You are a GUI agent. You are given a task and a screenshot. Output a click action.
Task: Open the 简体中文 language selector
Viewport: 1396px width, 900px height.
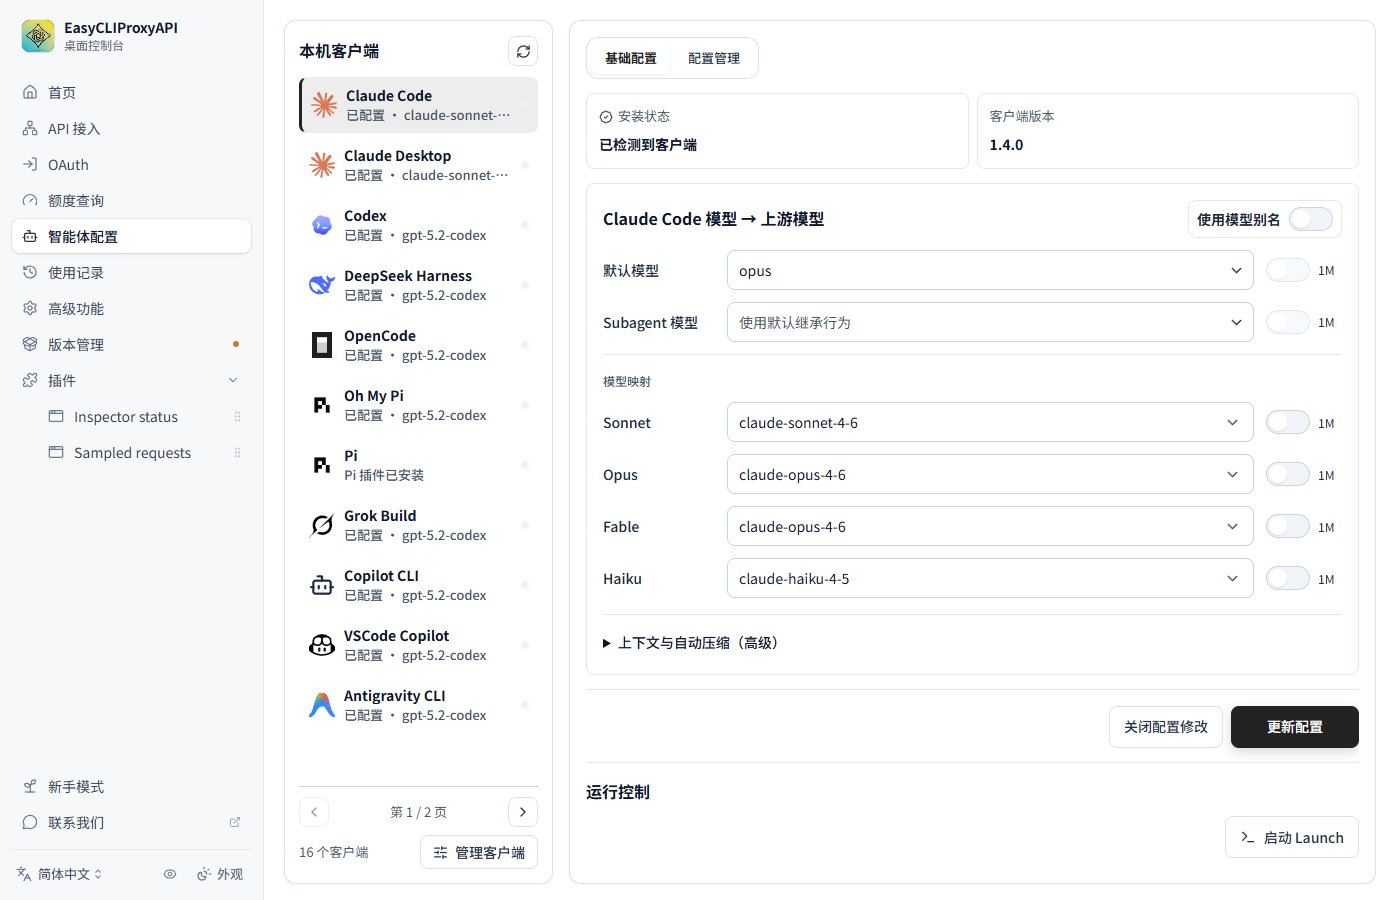click(60, 874)
